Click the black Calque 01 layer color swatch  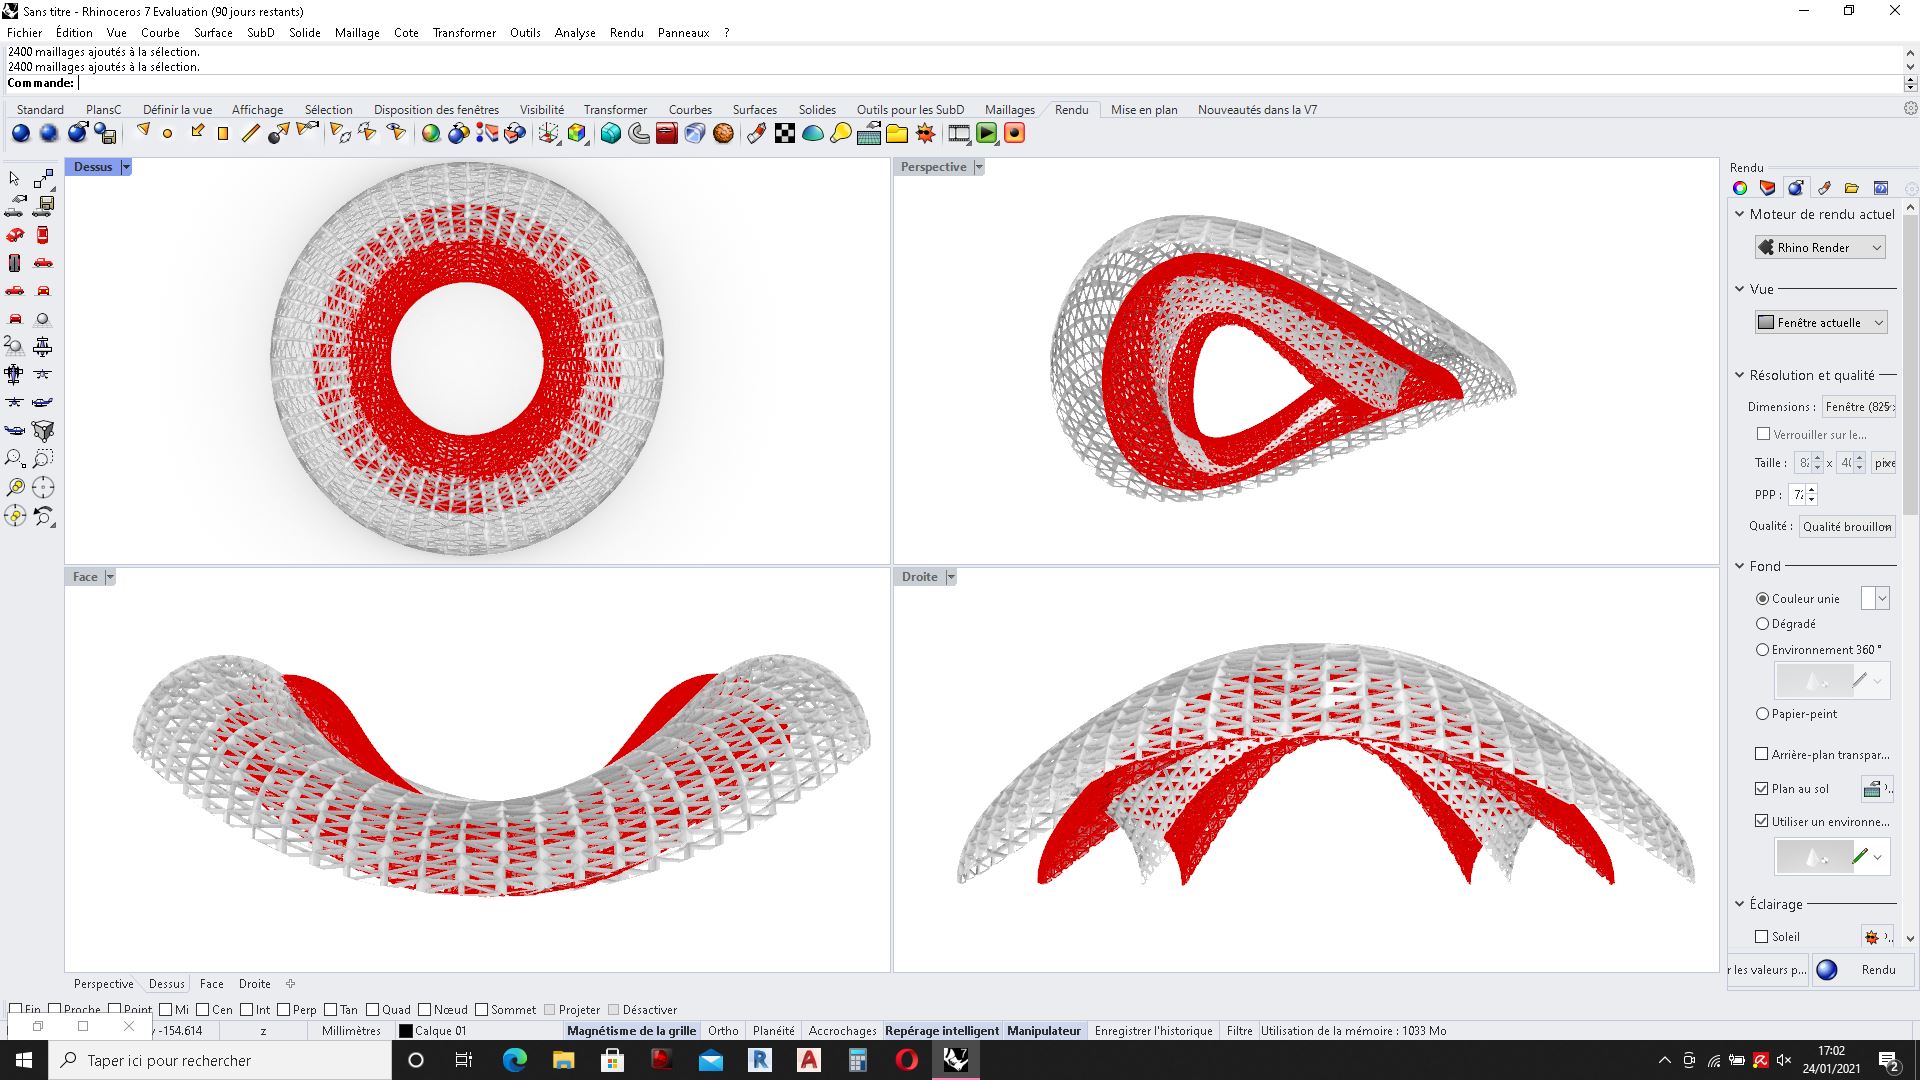tap(405, 1031)
